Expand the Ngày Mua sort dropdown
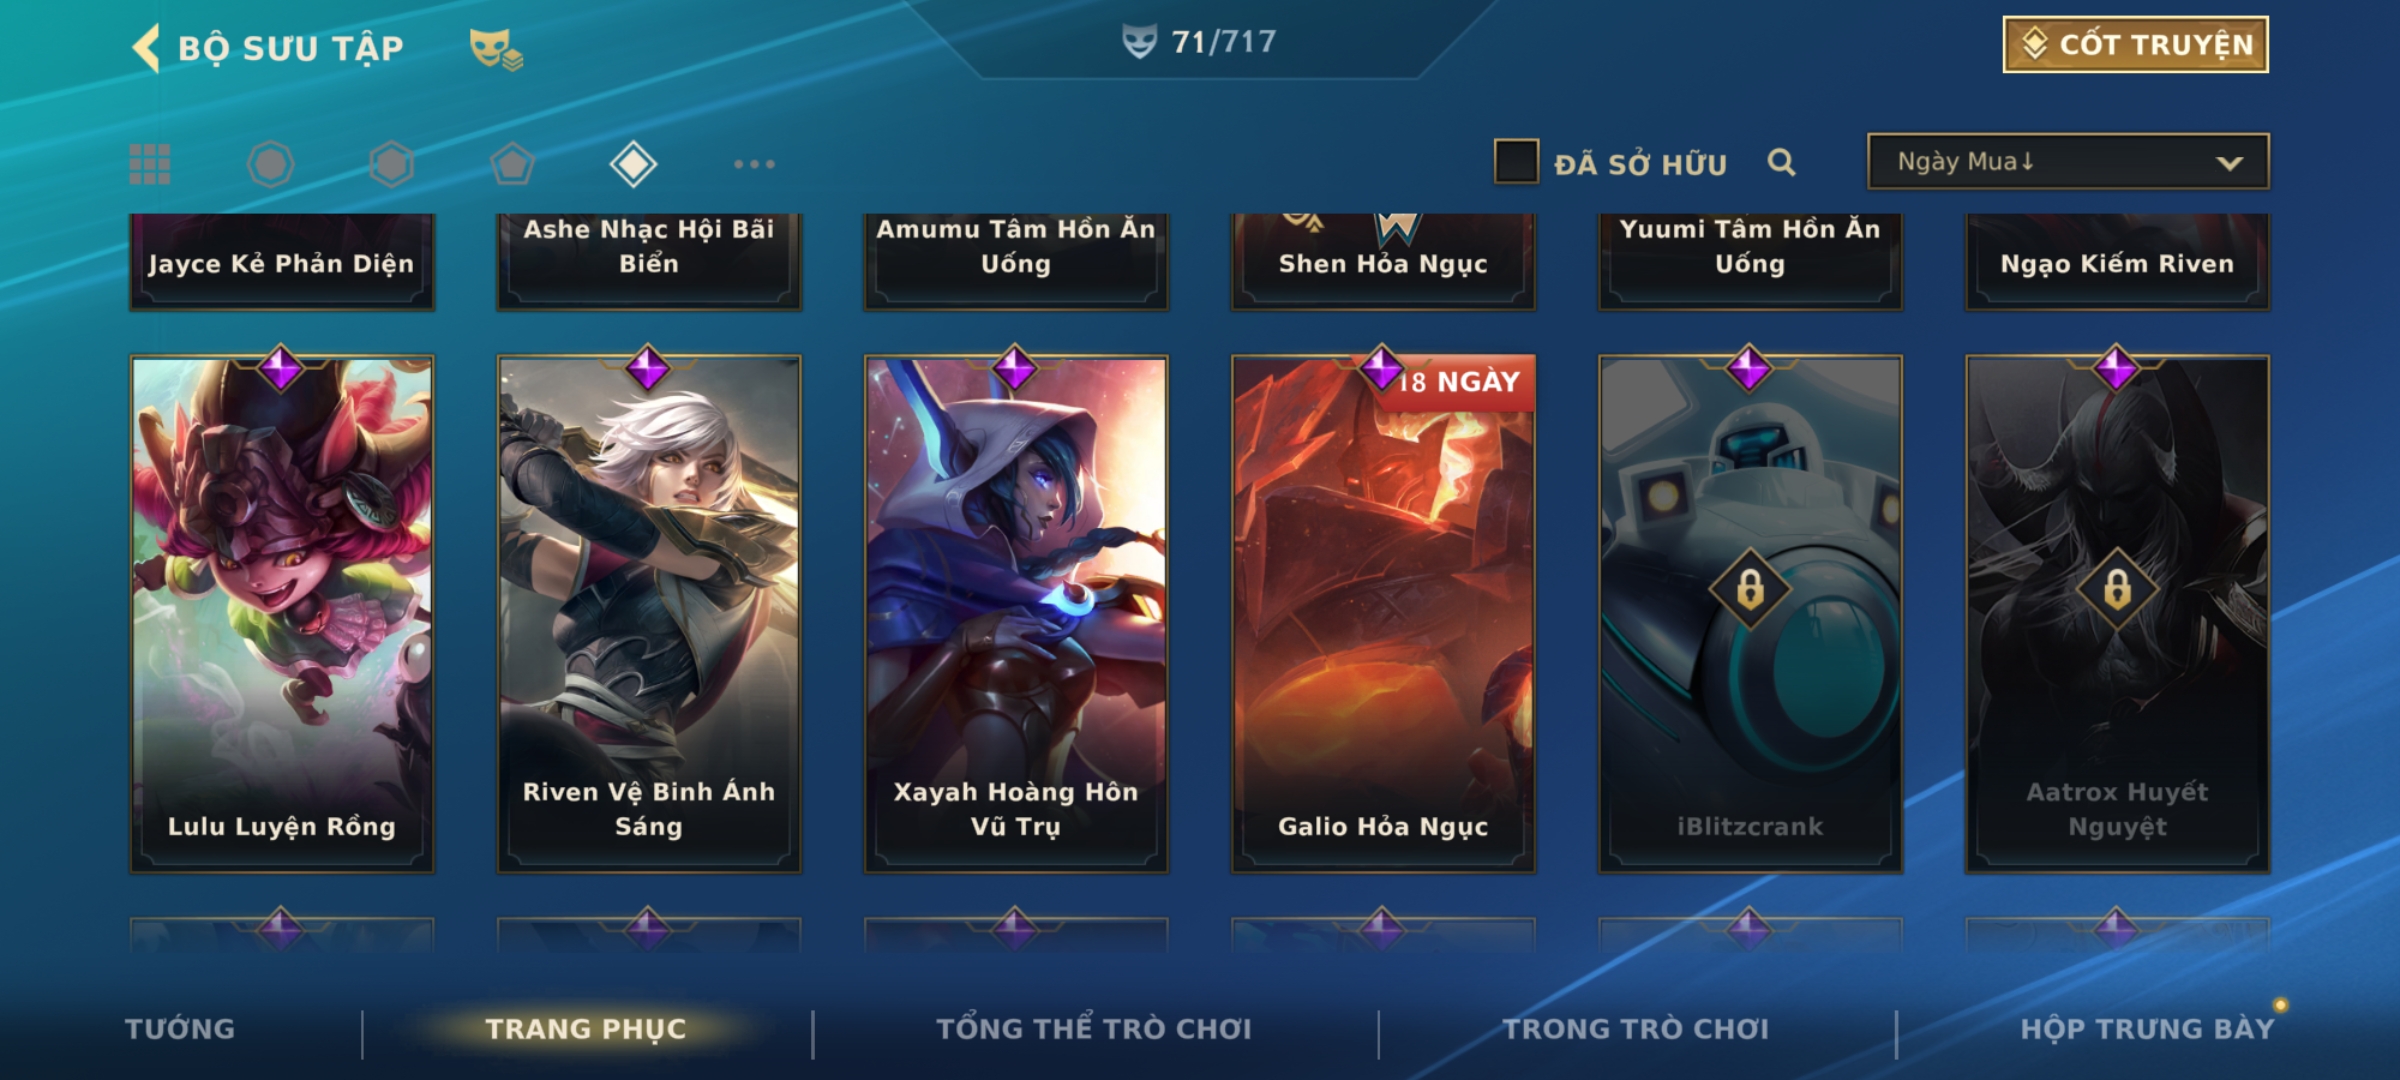The width and height of the screenshot is (2400, 1080). [x=2068, y=162]
